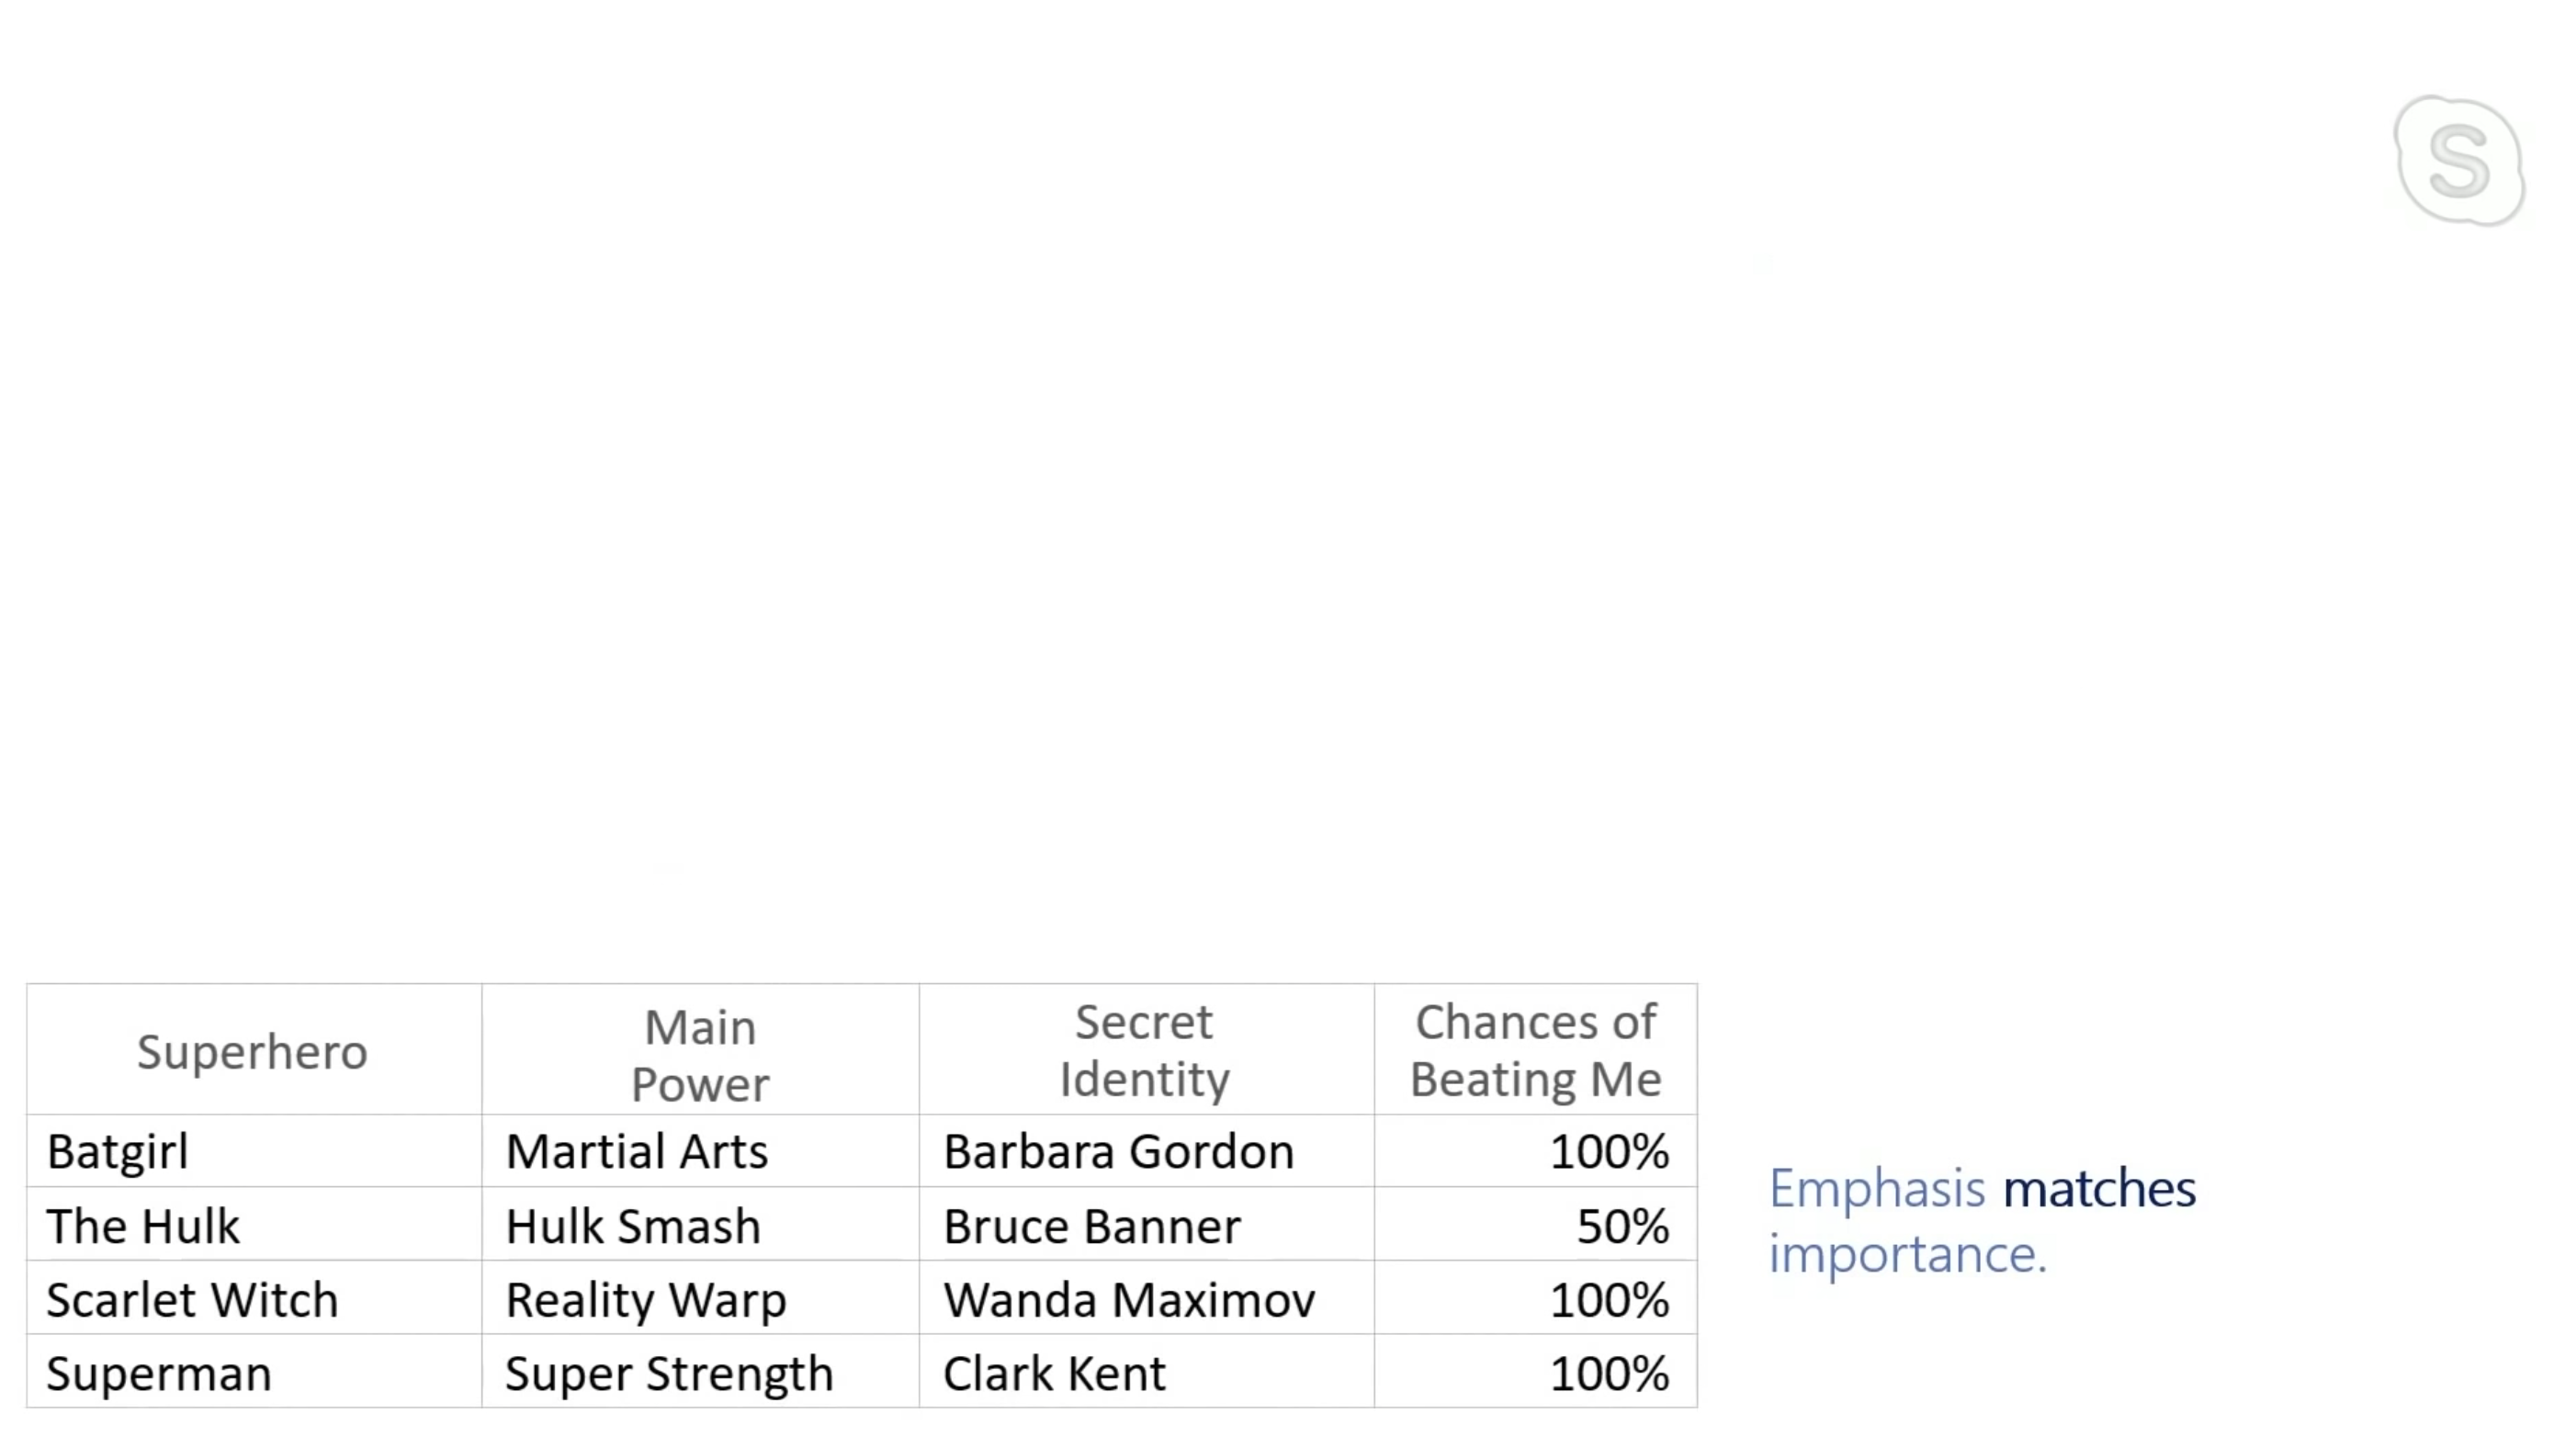
Task: Click the Wanda Maximov cell
Action: click(1129, 1300)
